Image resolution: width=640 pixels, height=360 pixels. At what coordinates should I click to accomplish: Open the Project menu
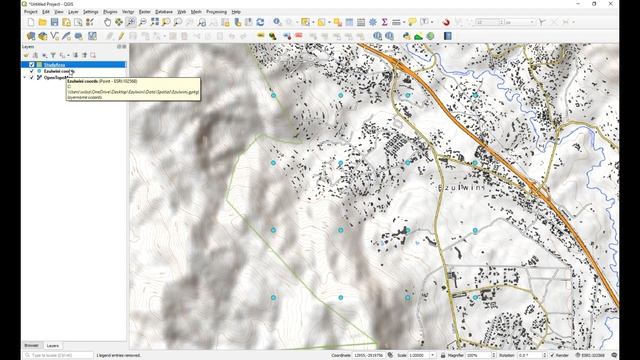click(31, 12)
